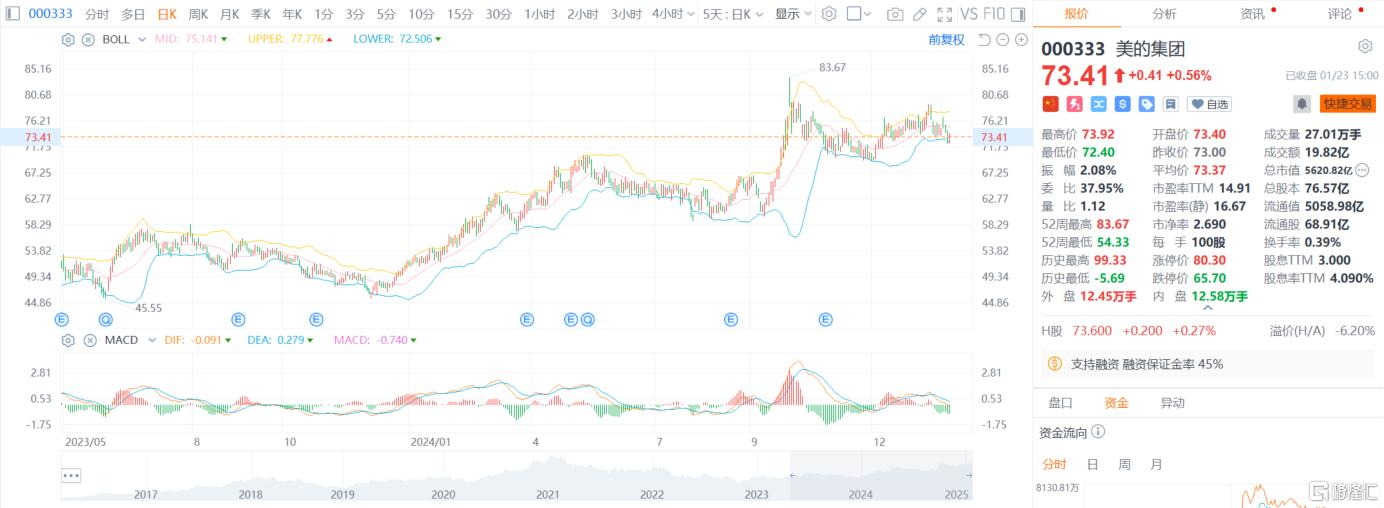Enter fullscreen chart mode
This screenshot has height=508, width=1384.
click(x=944, y=14)
